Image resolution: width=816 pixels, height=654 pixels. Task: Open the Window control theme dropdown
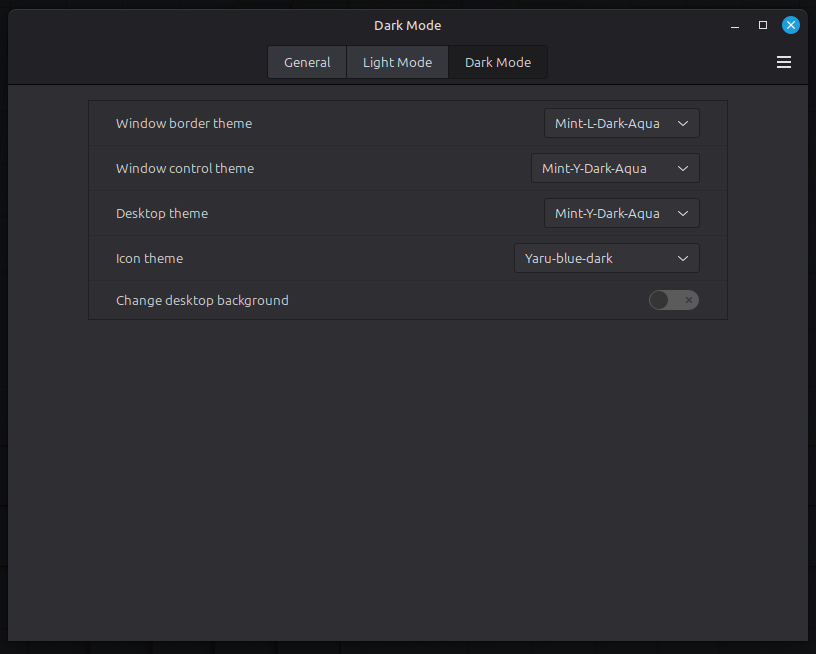(x=615, y=168)
